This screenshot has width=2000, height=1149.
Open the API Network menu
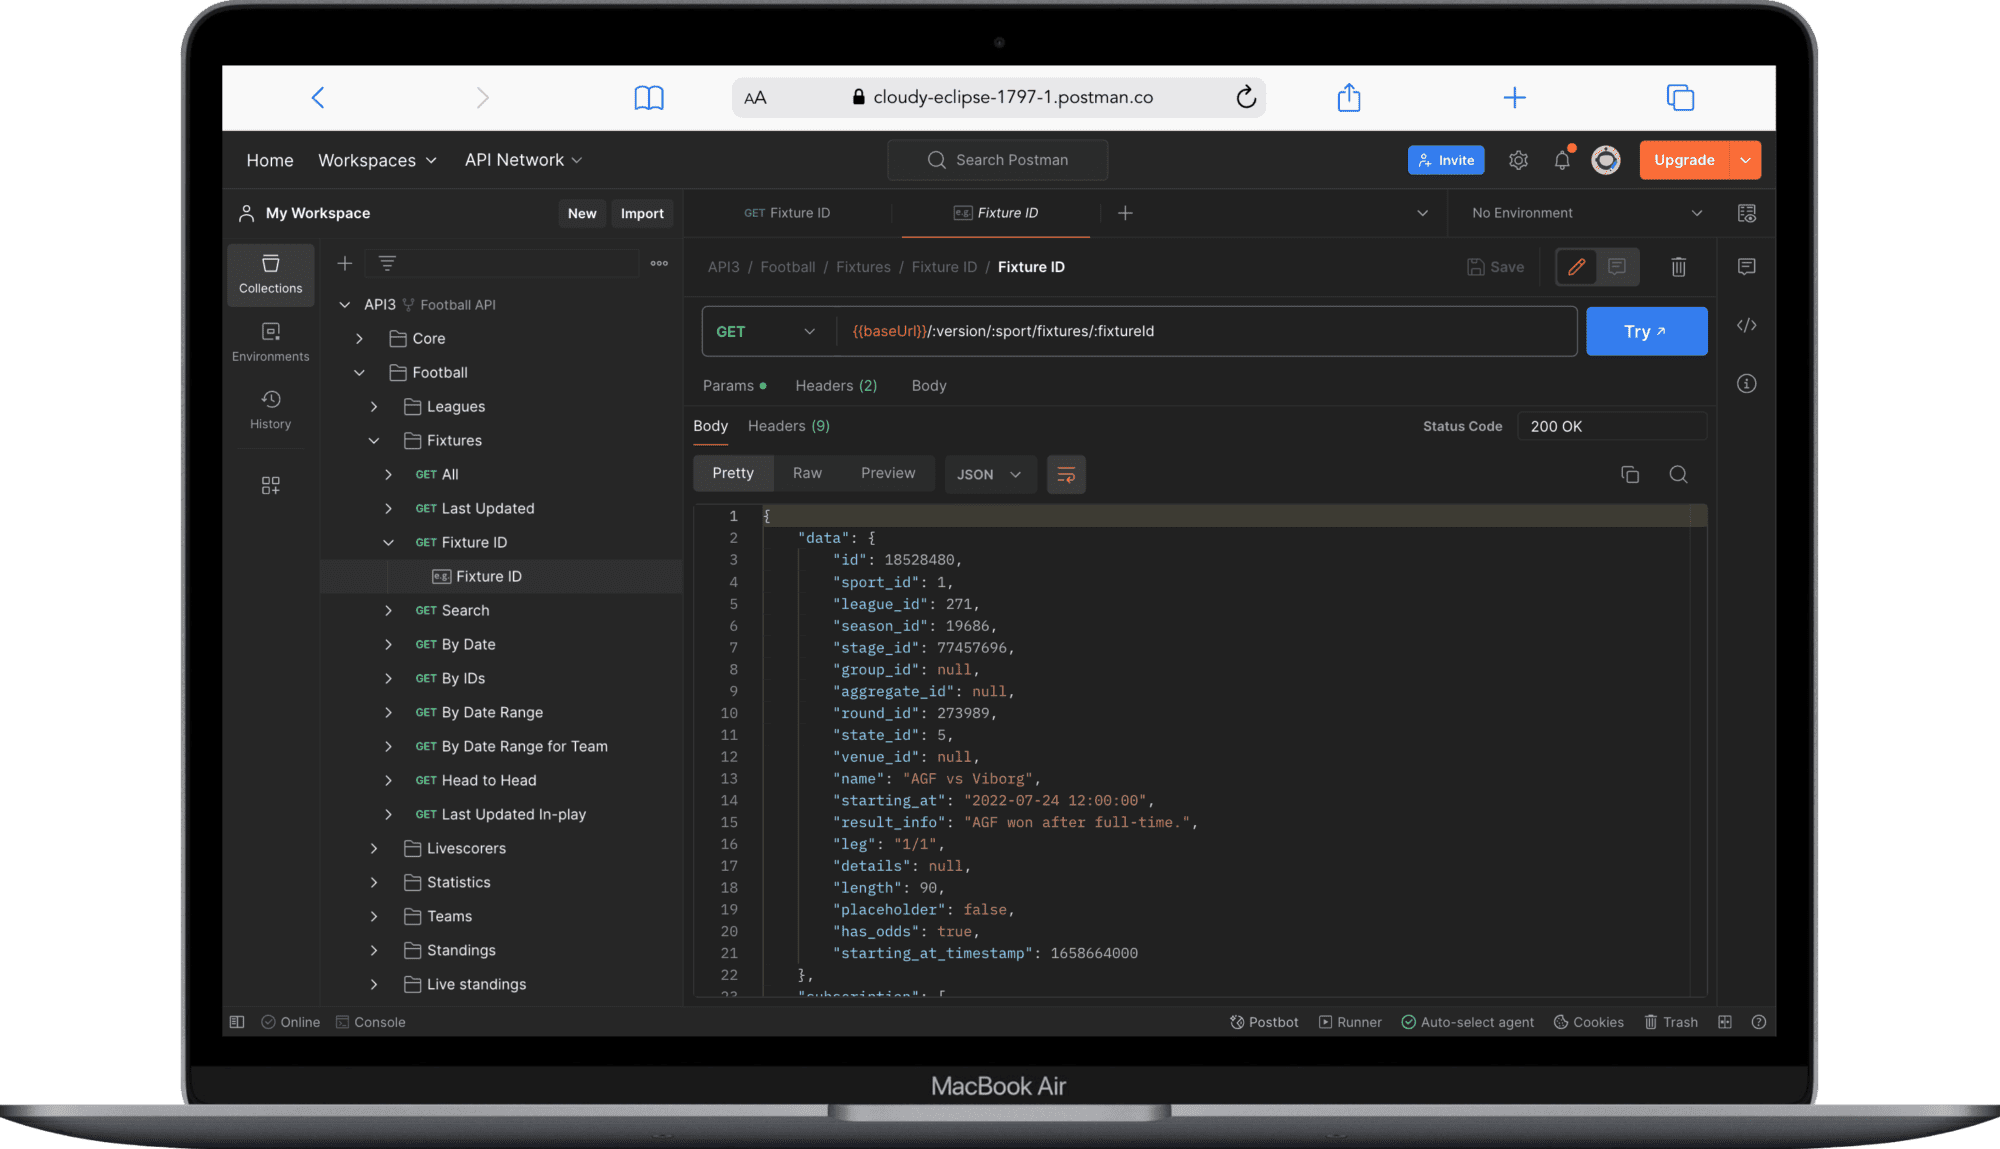tap(522, 160)
